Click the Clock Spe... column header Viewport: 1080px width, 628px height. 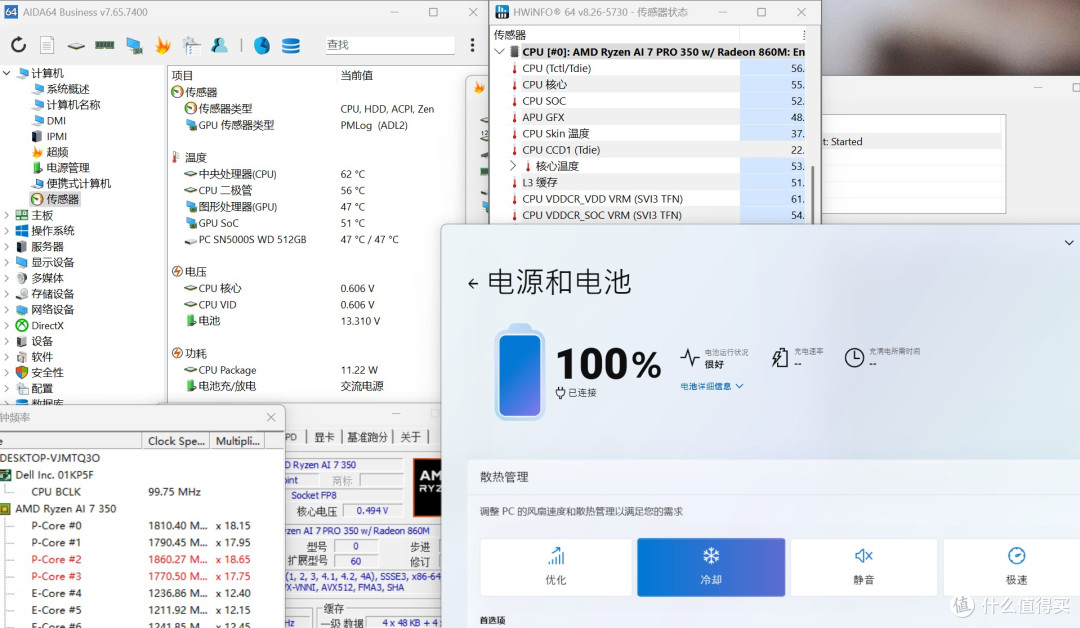176,441
